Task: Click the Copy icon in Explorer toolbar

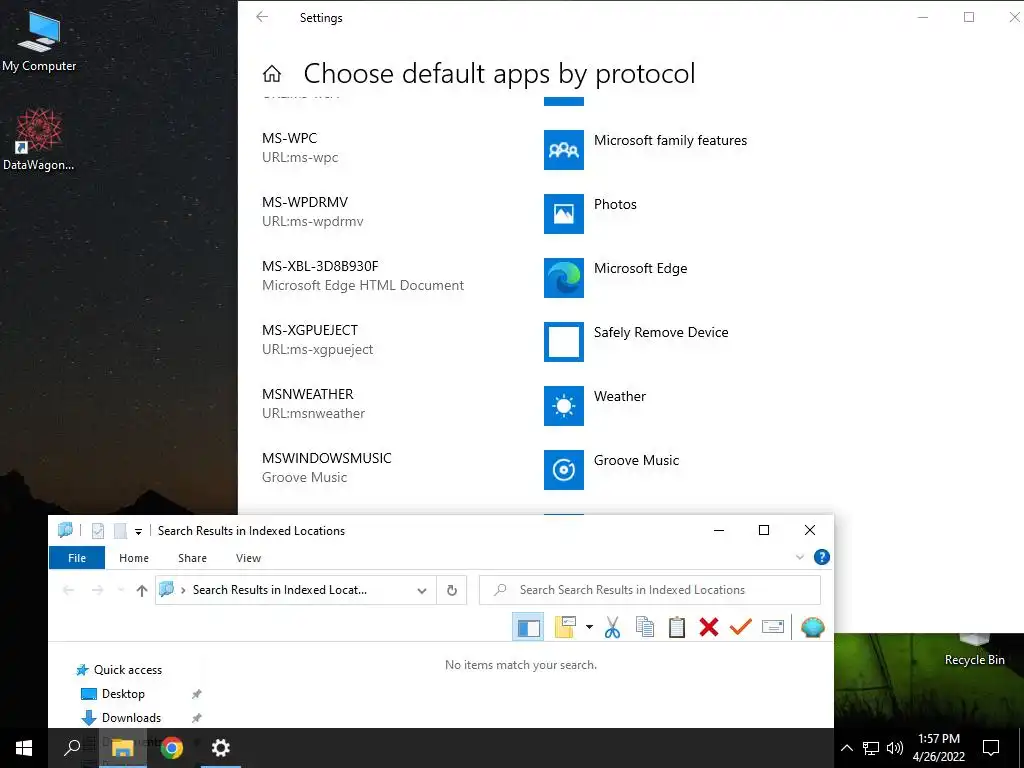Action: [x=645, y=628]
